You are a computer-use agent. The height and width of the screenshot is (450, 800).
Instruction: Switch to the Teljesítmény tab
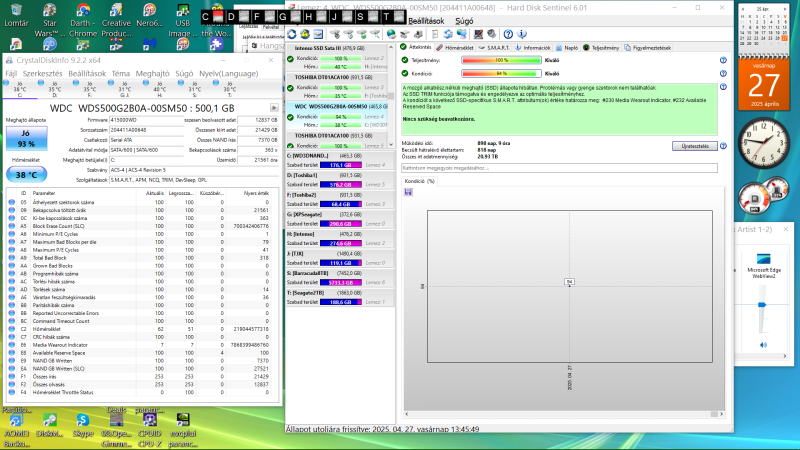[601, 47]
